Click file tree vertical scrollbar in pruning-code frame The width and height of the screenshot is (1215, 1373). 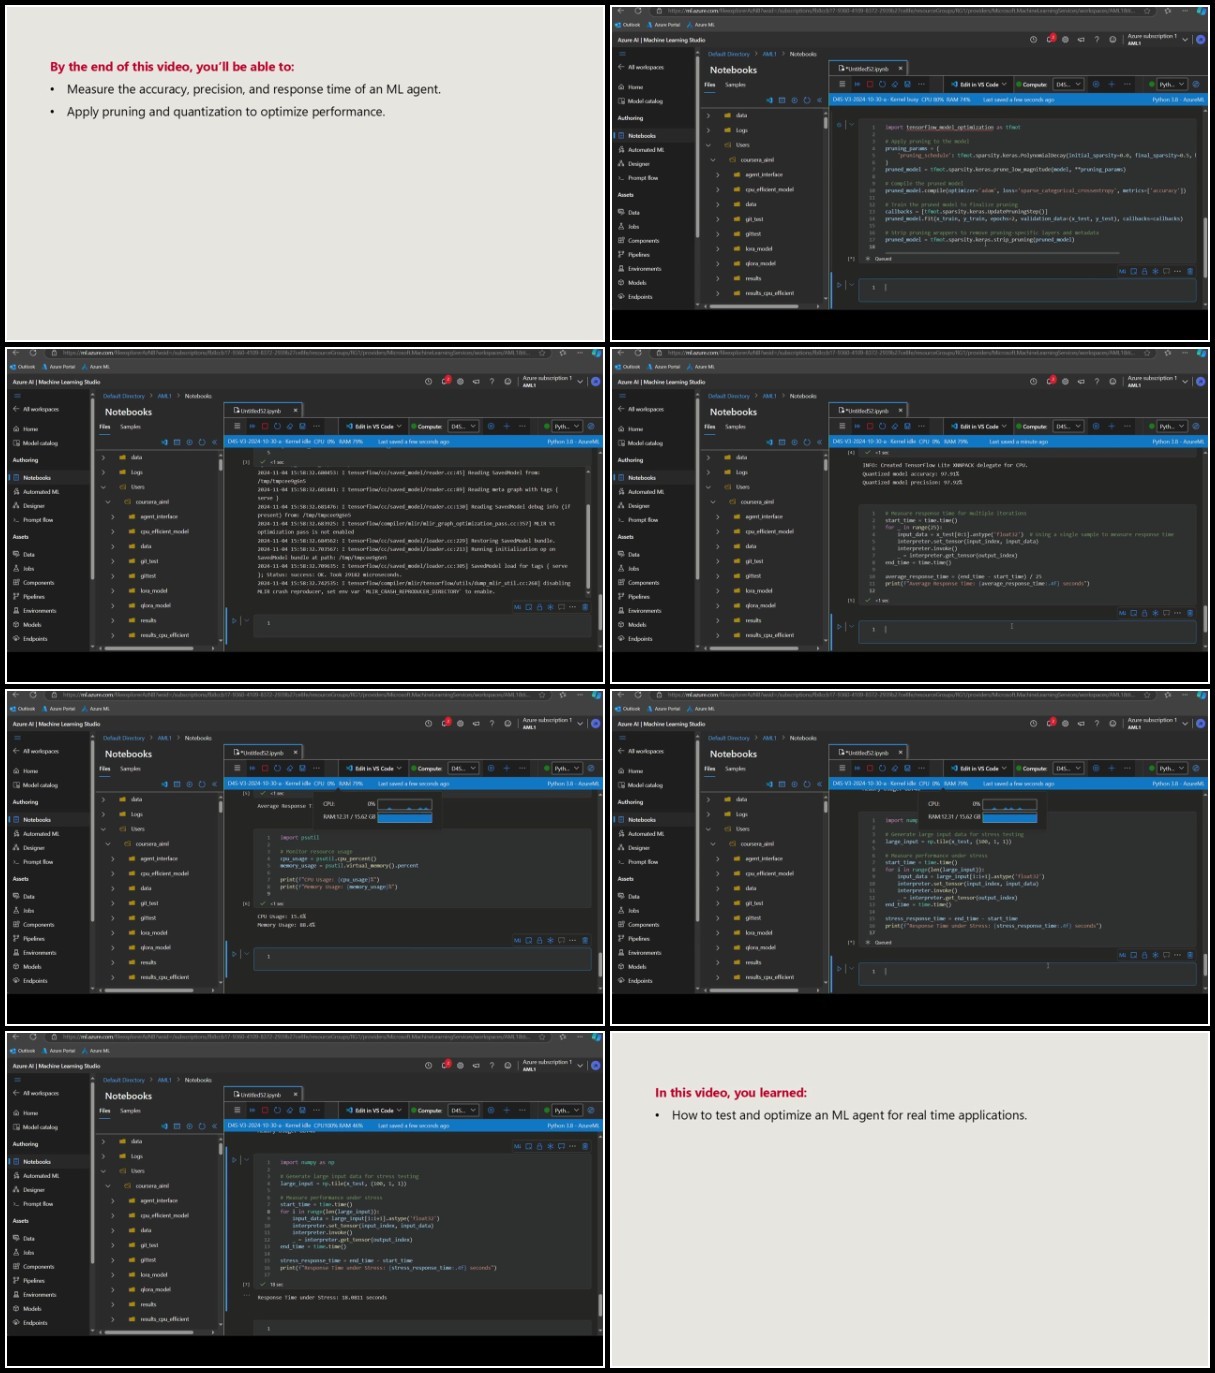click(826, 125)
